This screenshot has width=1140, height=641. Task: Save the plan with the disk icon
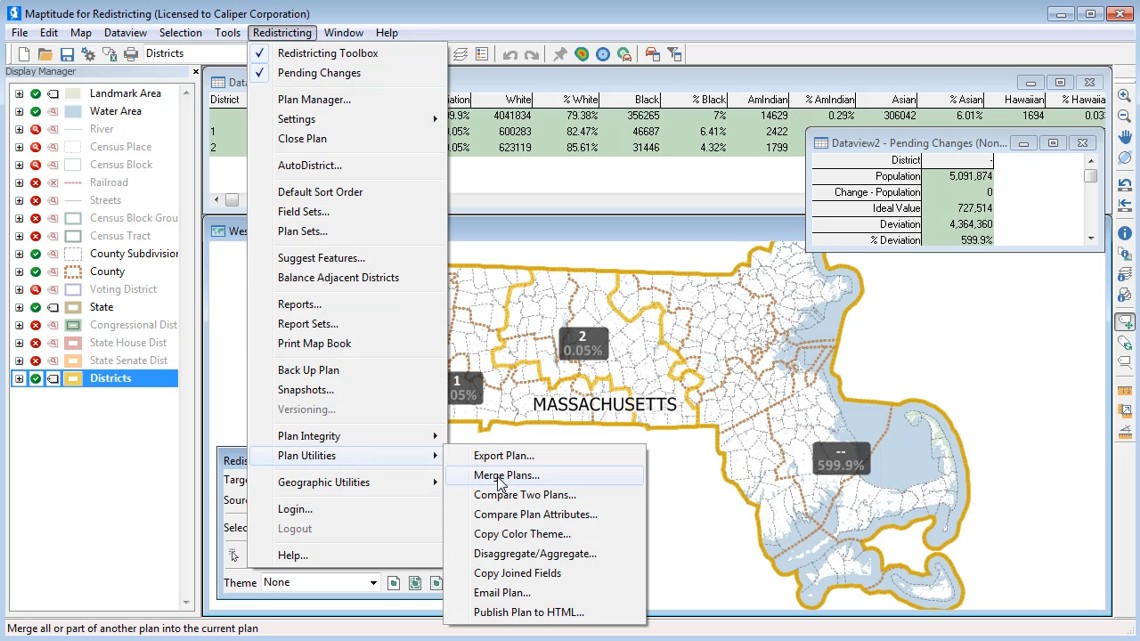click(67, 54)
